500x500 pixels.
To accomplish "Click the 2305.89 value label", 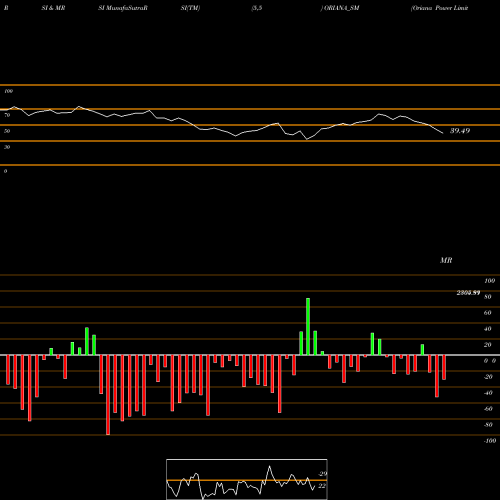I will click(468, 293).
